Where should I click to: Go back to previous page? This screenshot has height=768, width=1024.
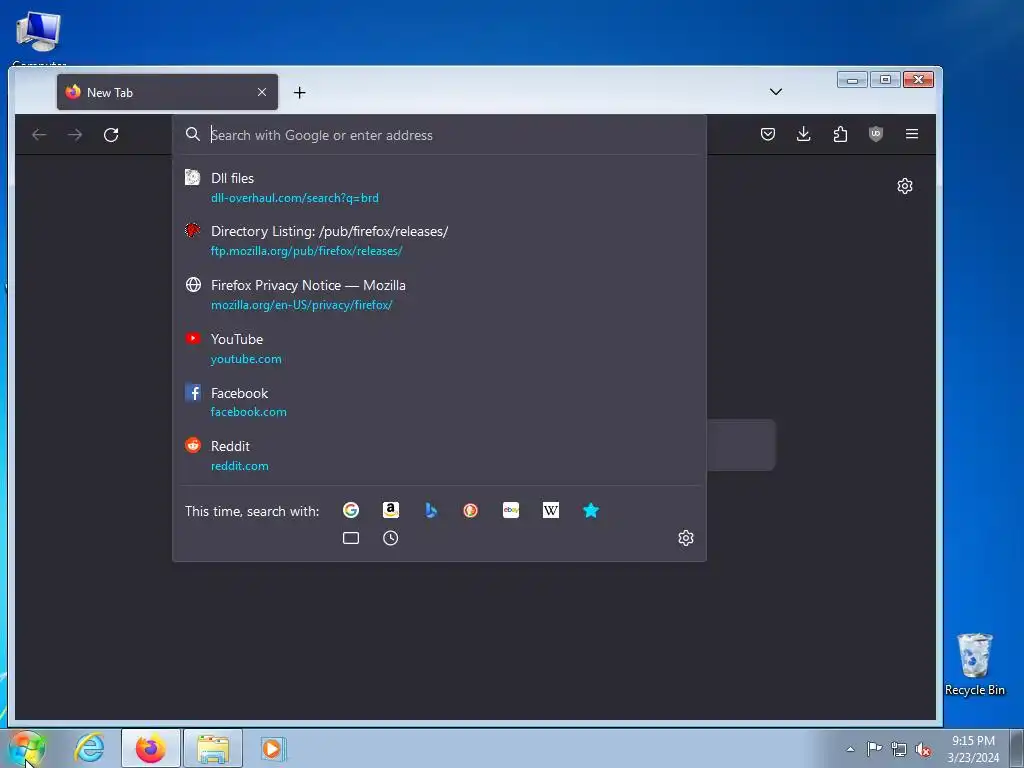(39, 135)
